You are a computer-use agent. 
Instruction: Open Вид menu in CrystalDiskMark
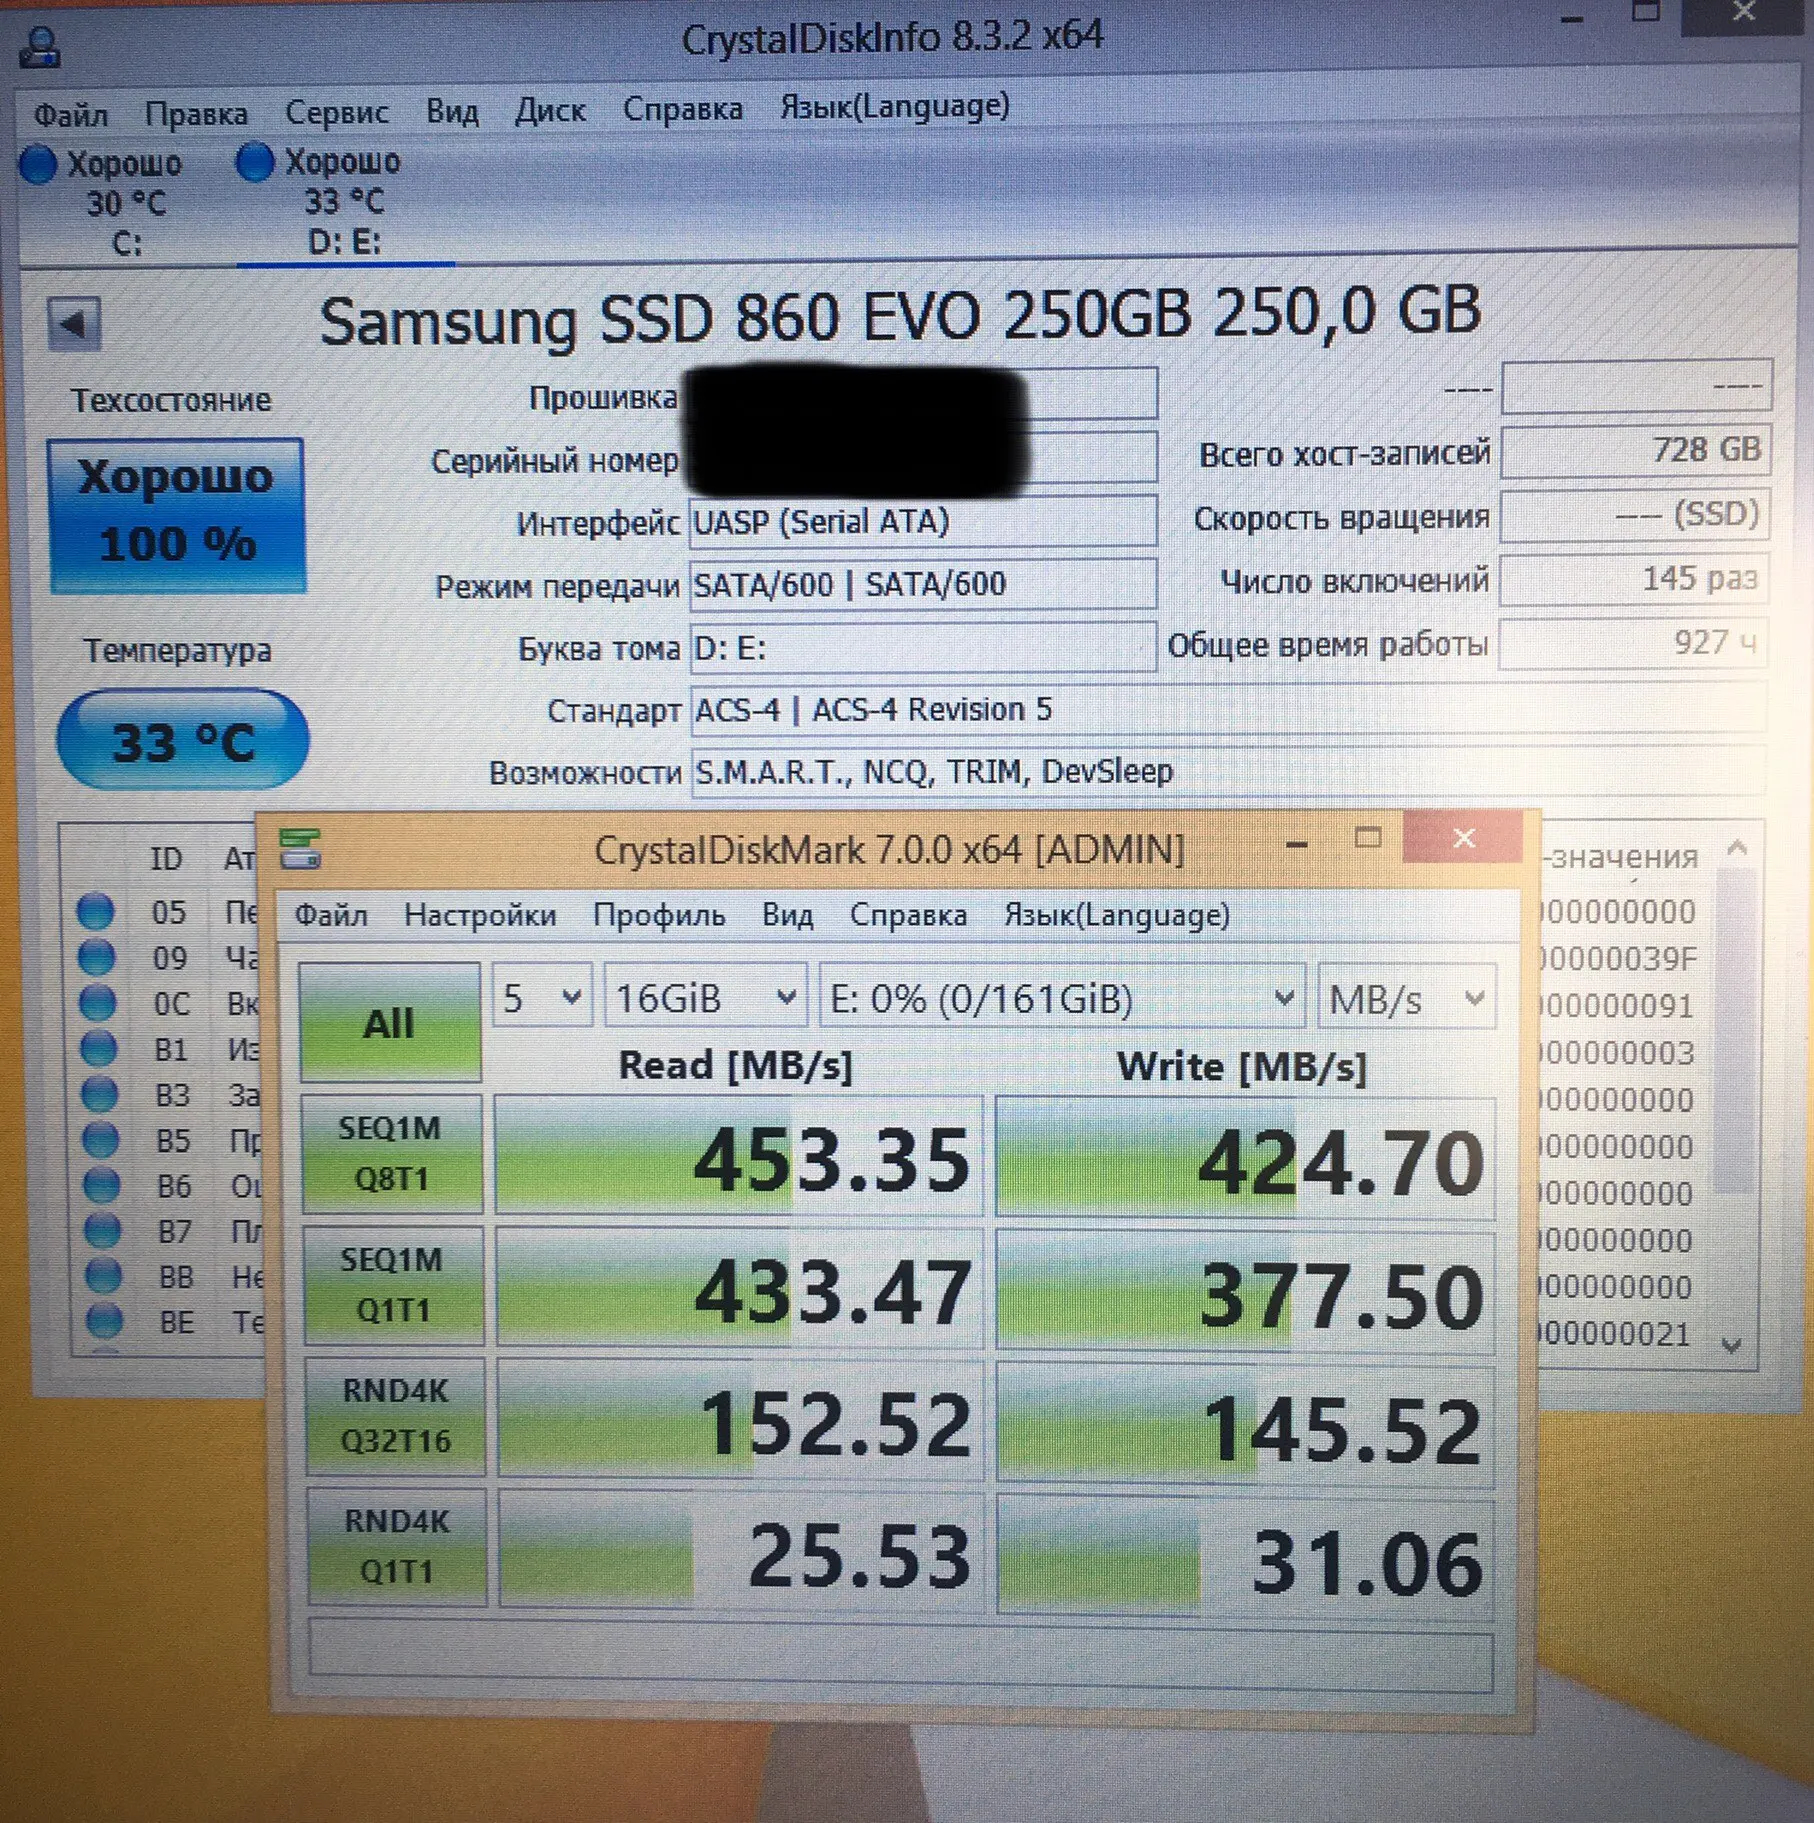(788, 915)
